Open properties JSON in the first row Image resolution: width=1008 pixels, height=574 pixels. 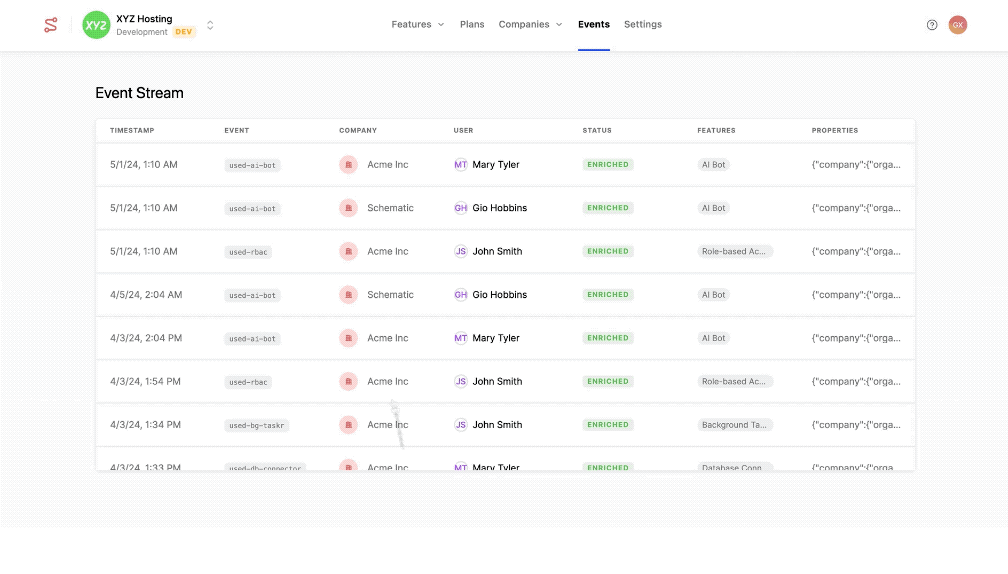tap(856, 165)
